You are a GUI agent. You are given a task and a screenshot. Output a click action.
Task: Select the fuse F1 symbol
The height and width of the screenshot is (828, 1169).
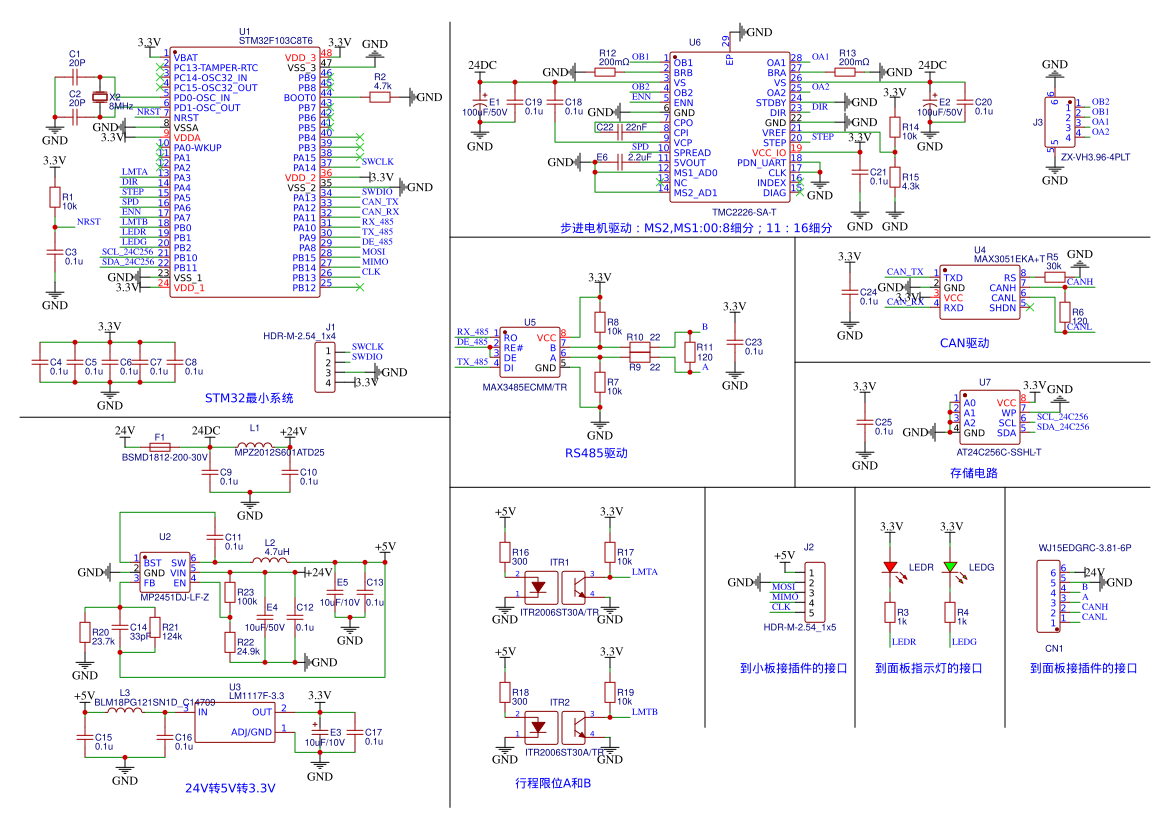coord(160,447)
